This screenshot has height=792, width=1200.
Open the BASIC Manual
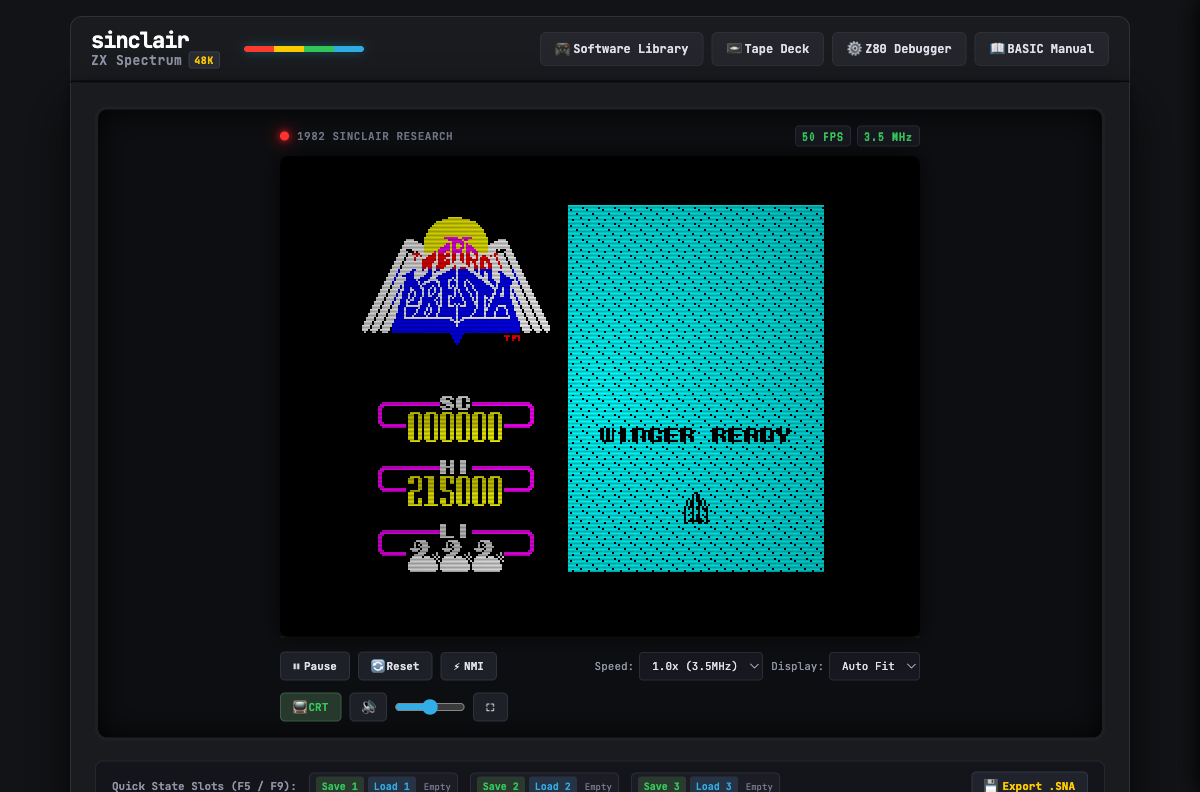point(1041,49)
